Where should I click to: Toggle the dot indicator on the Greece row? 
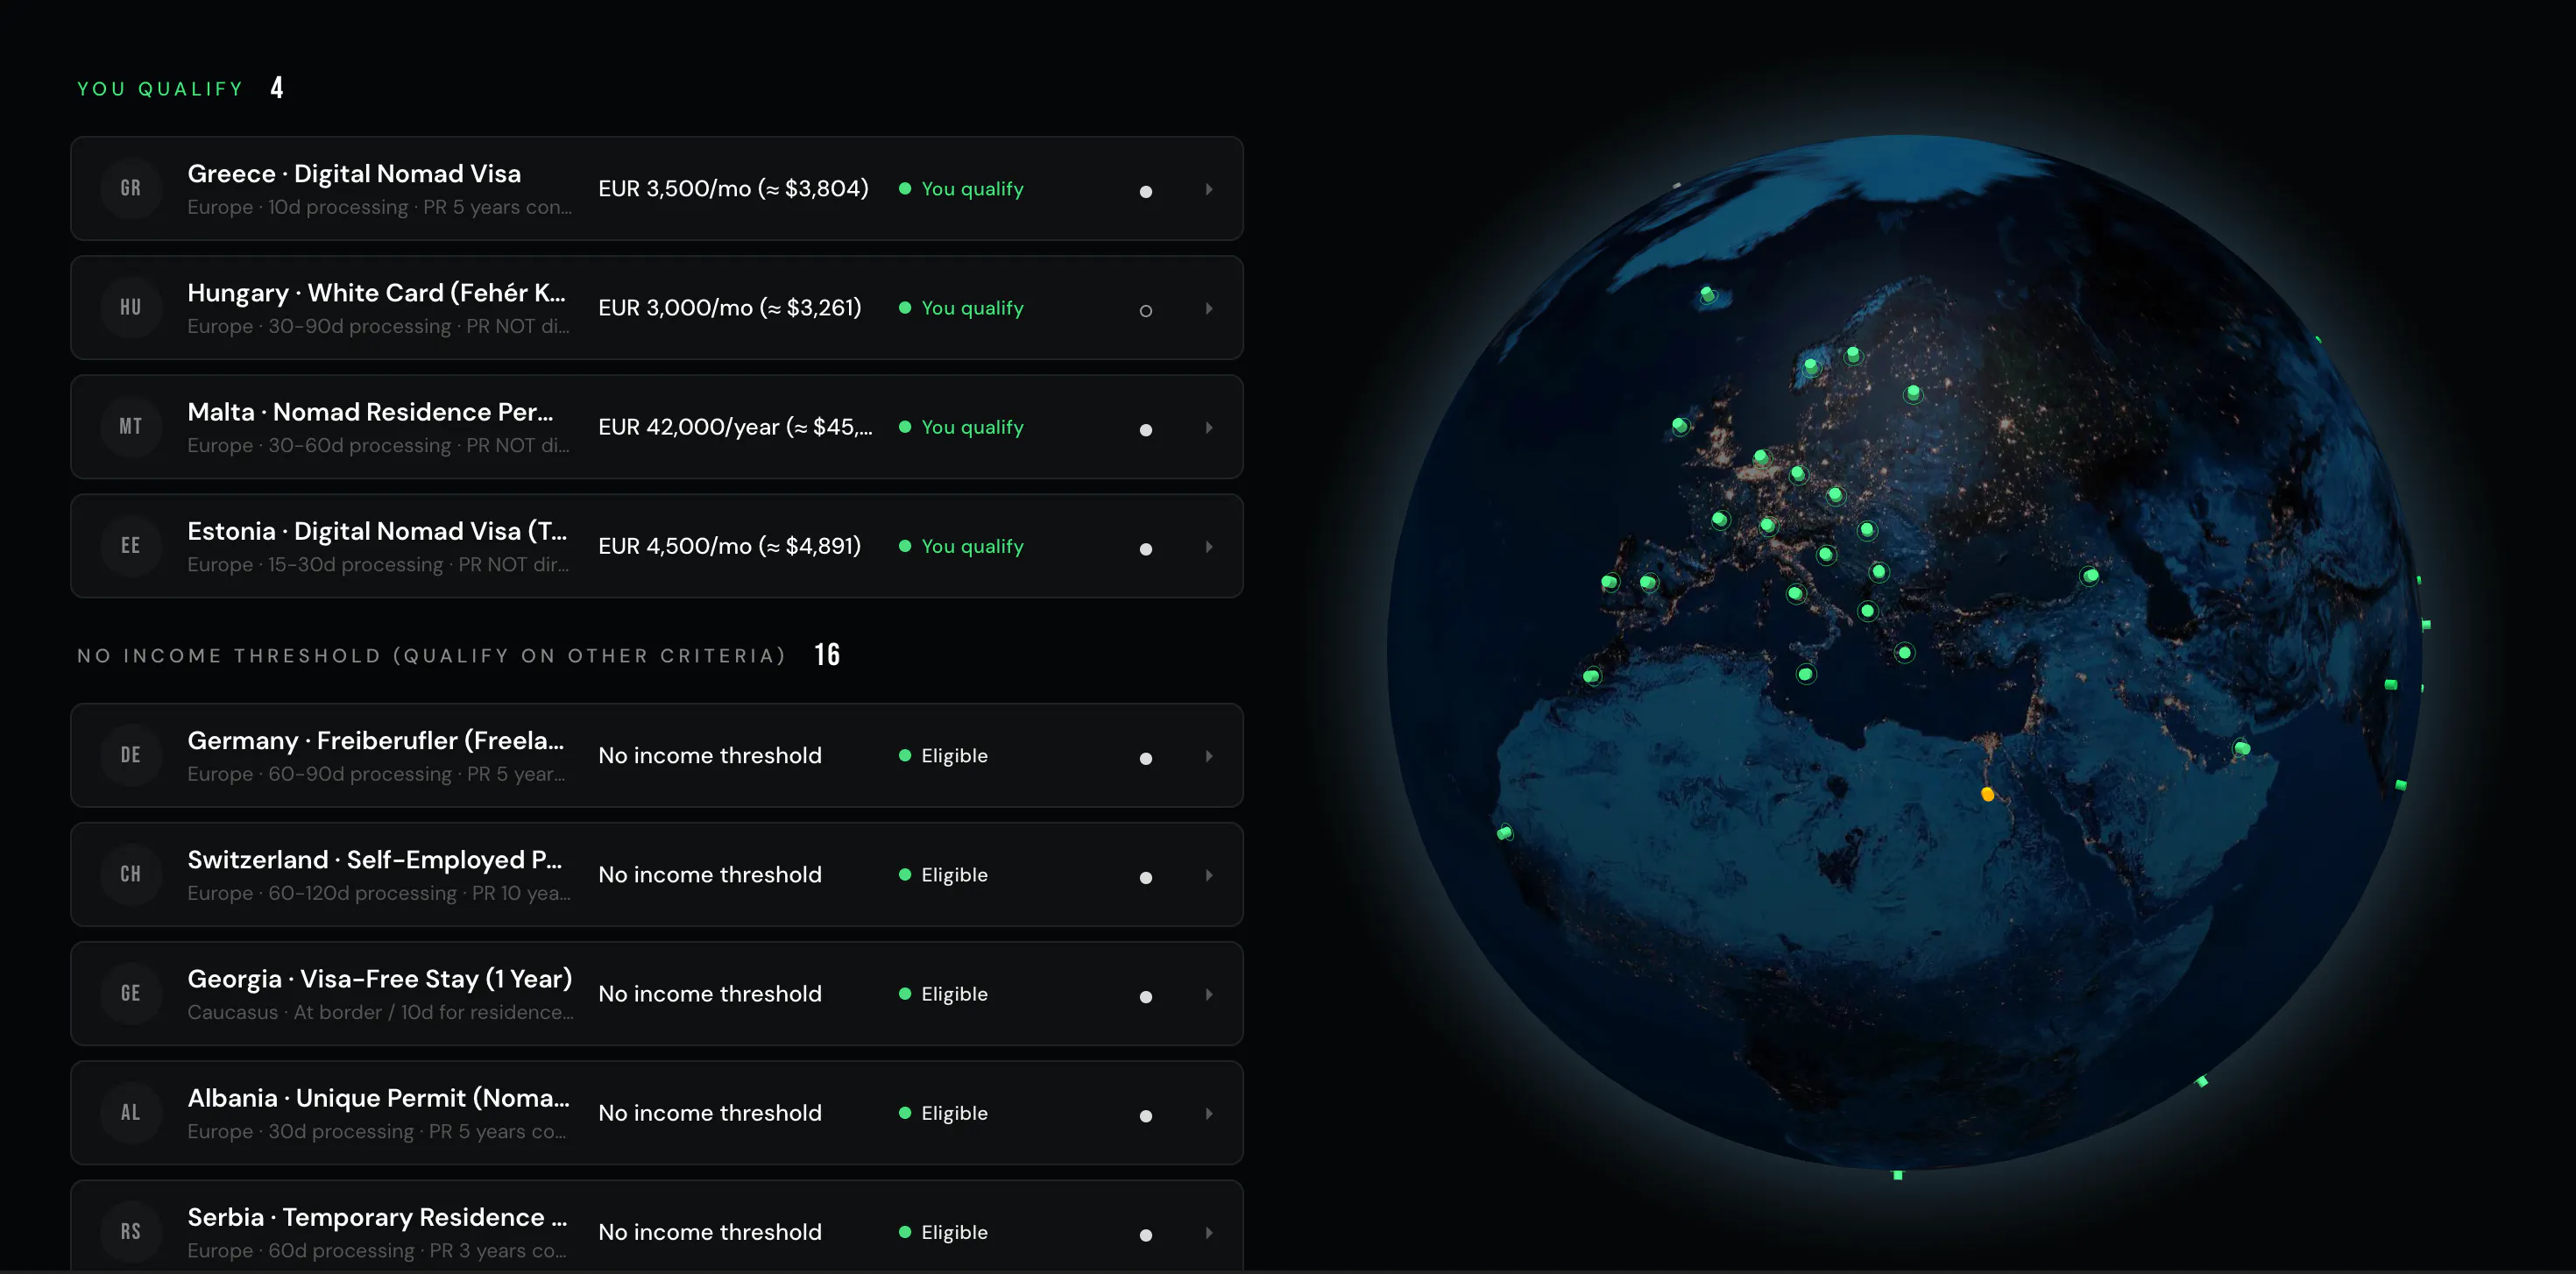pyautogui.click(x=1146, y=191)
